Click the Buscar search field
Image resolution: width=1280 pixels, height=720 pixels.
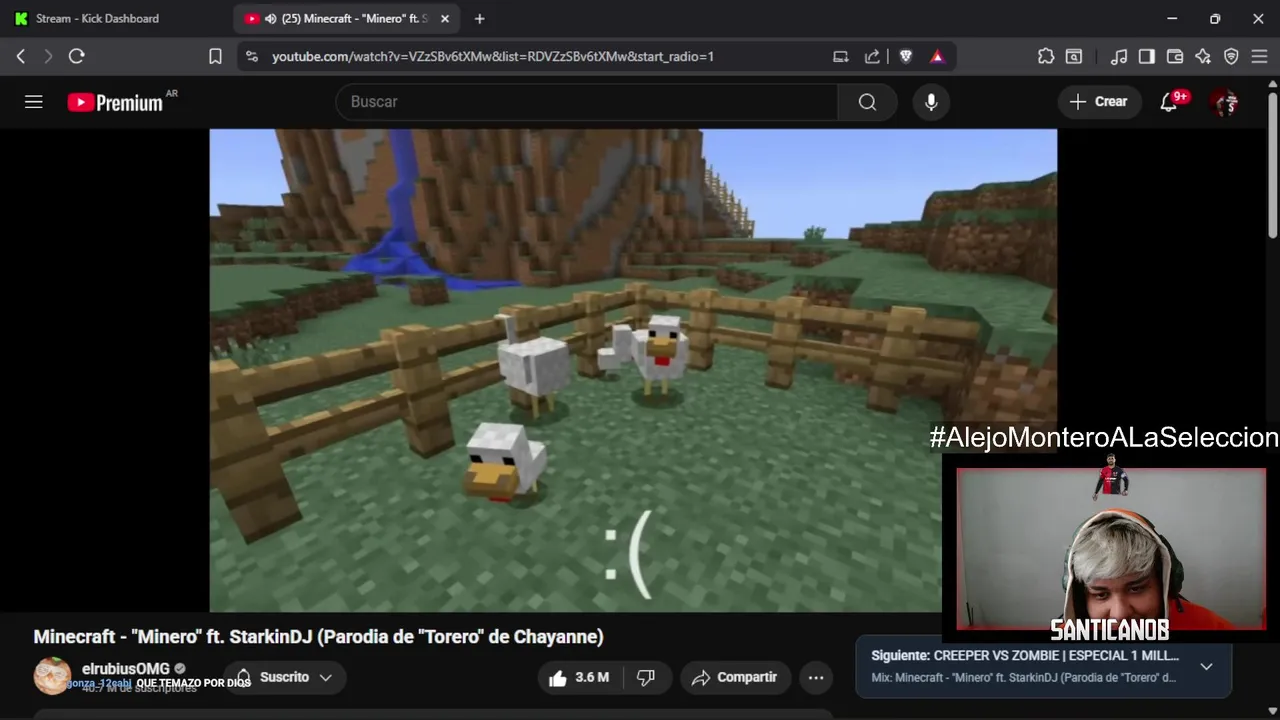point(587,102)
